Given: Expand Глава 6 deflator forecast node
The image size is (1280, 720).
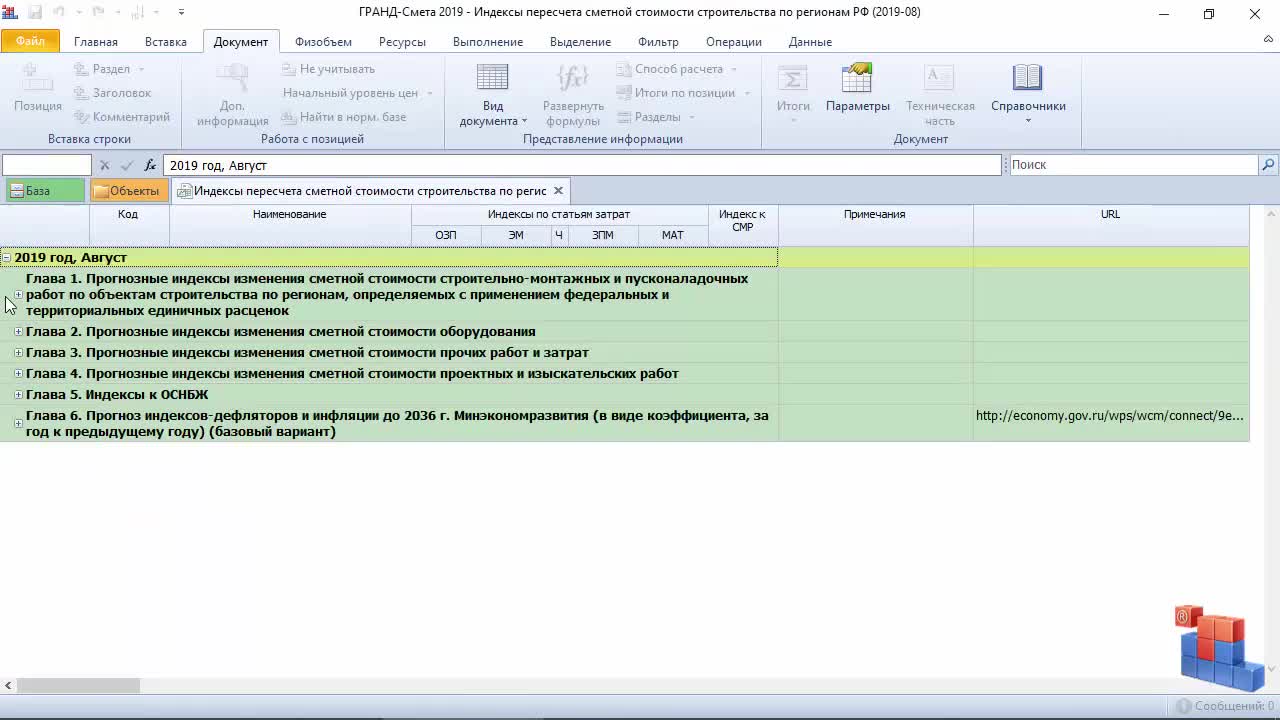Looking at the screenshot, I should click(18, 424).
